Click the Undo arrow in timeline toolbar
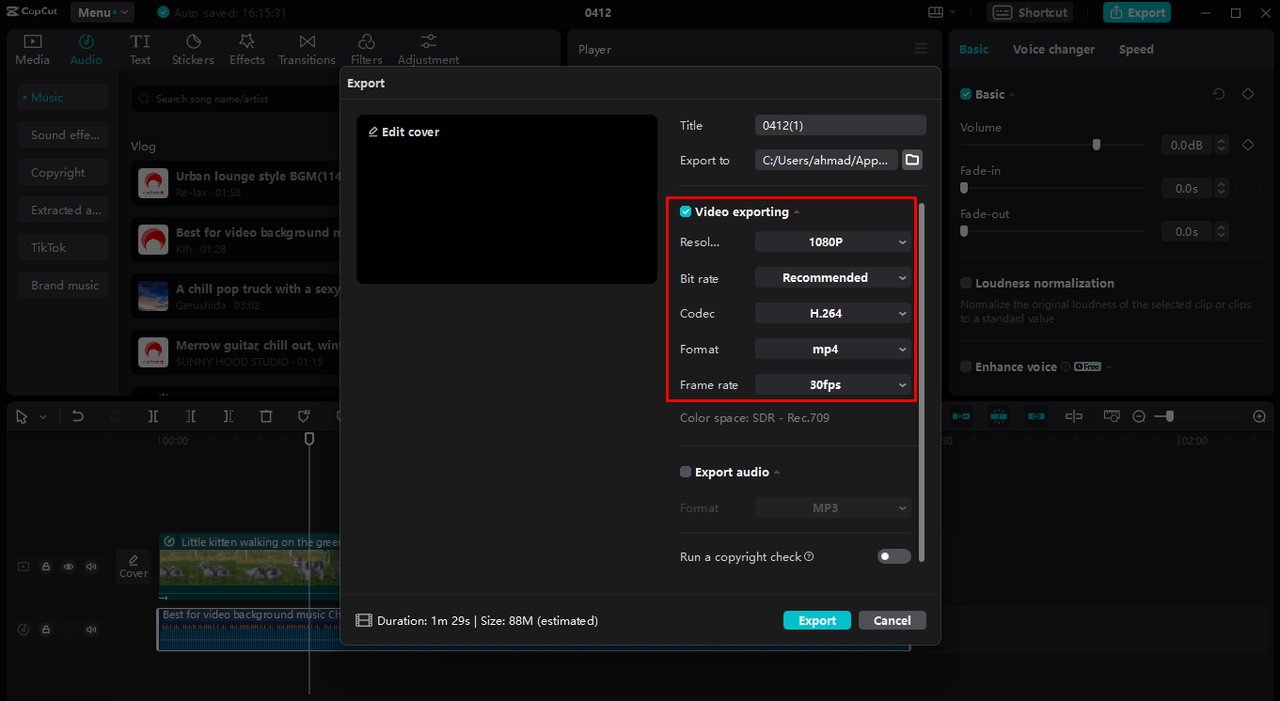 [x=78, y=416]
